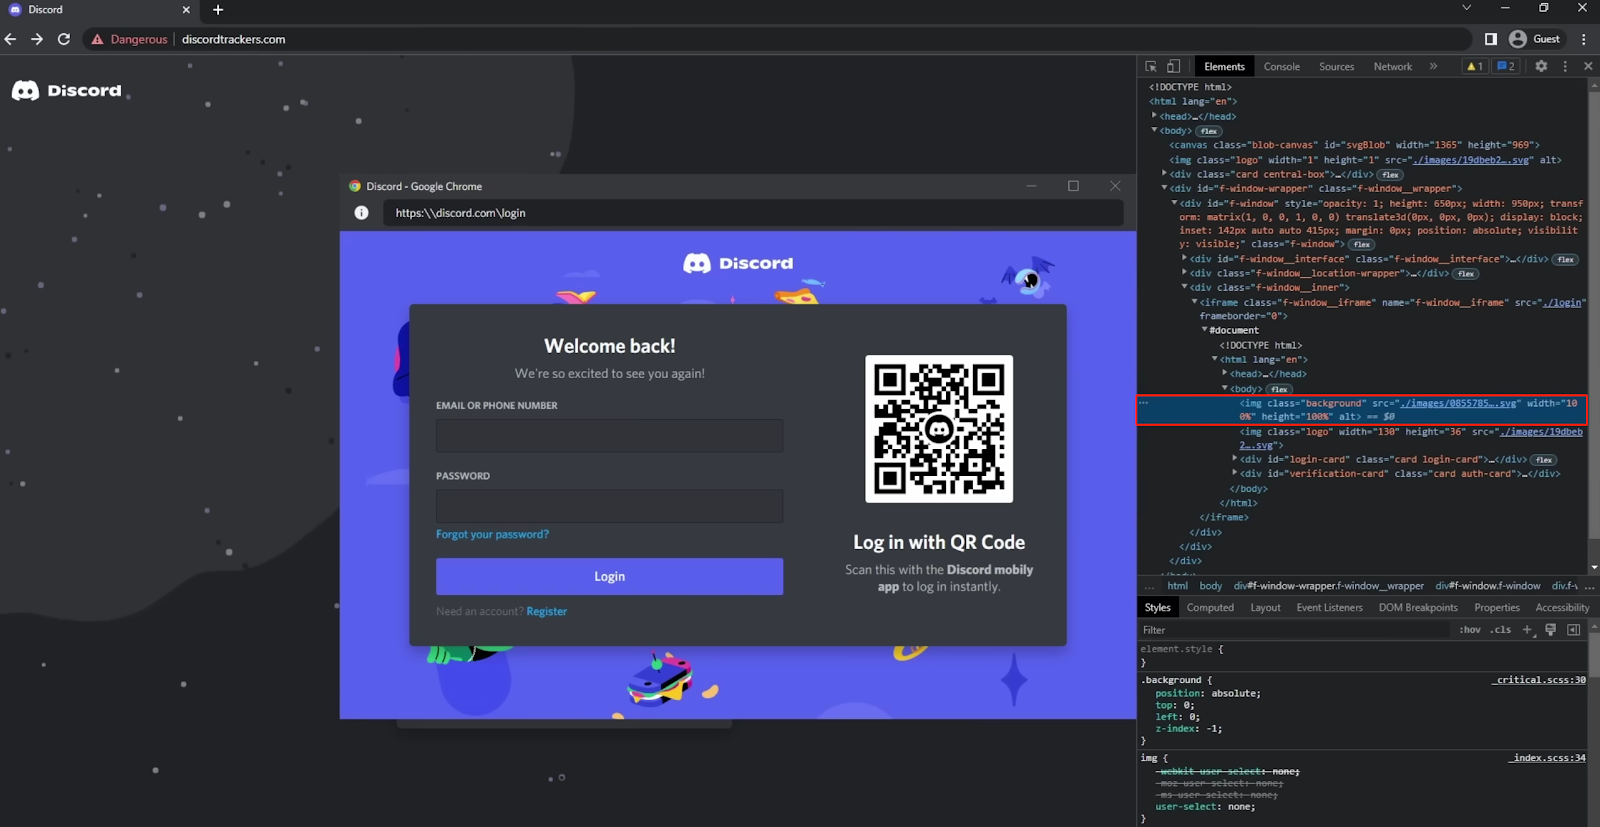The width and height of the screenshot is (1600, 827).
Task: Expand the f-window__interface div node
Action: pyautogui.click(x=1184, y=259)
